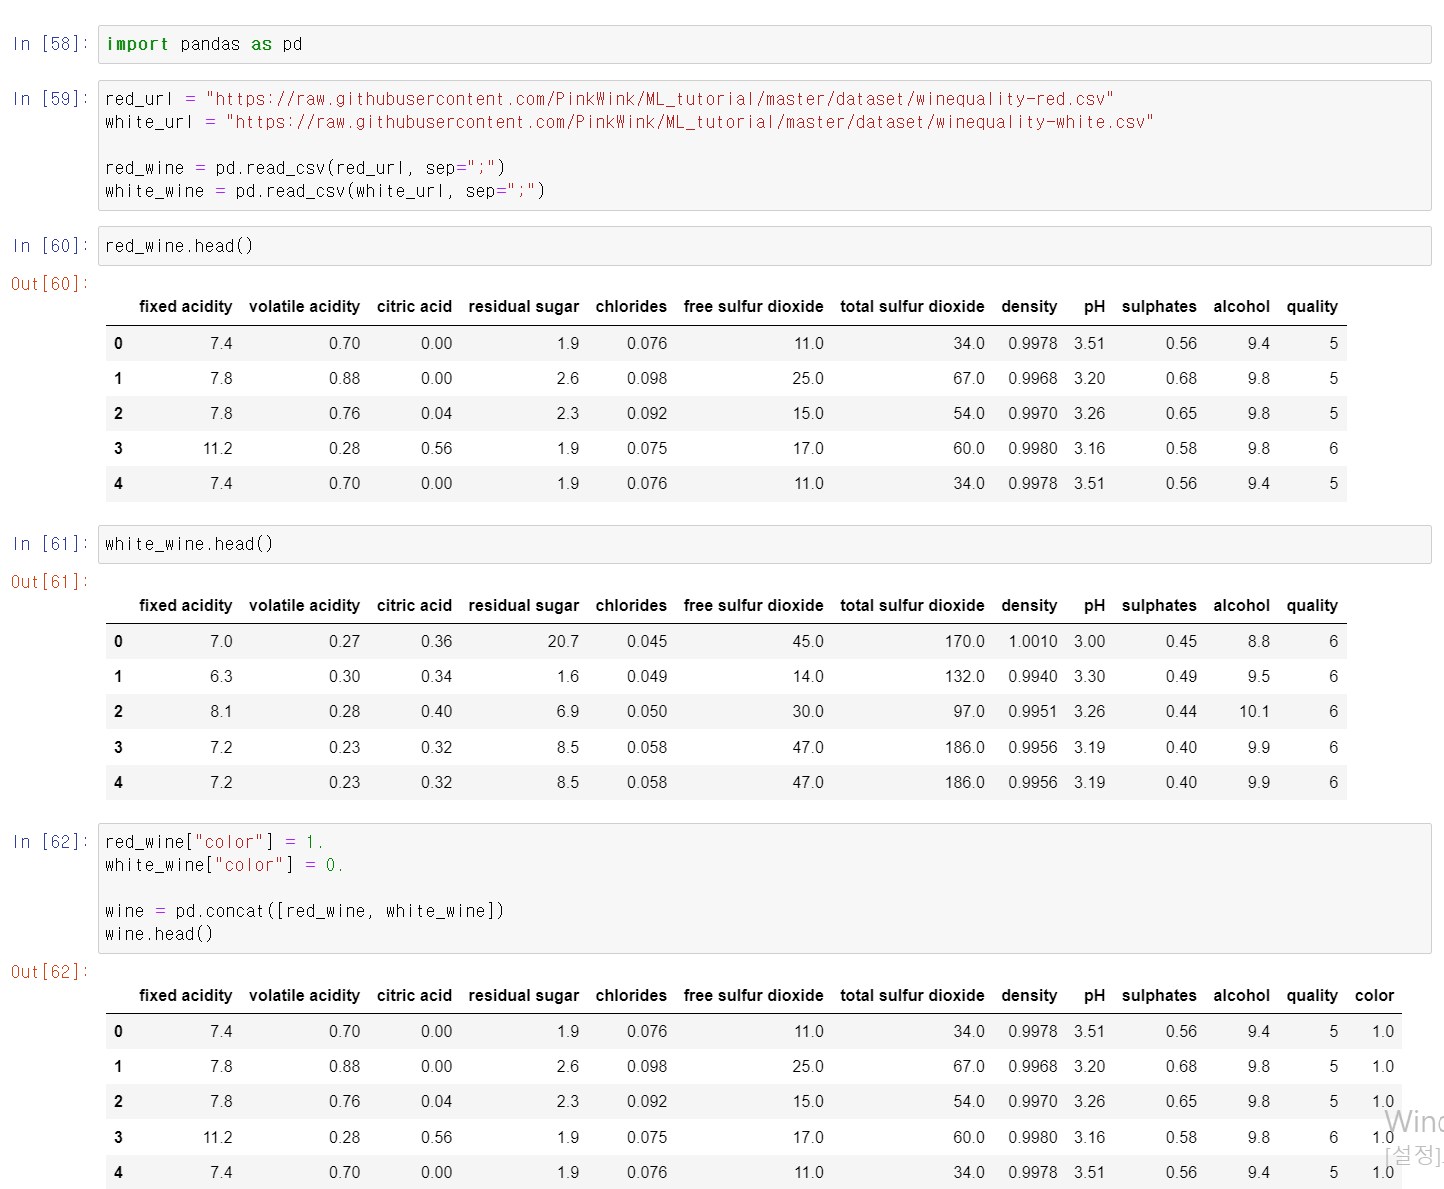Click the red_wine = pd.read_csv line

[305, 168]
